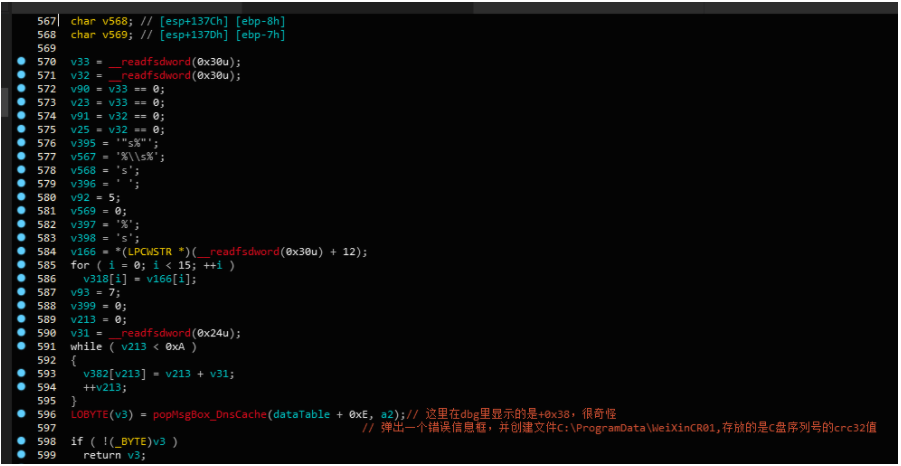Click dataTable argument on line 596
Image resolution: width=901 pixels, height=466 pixels.
pos(302,414)
